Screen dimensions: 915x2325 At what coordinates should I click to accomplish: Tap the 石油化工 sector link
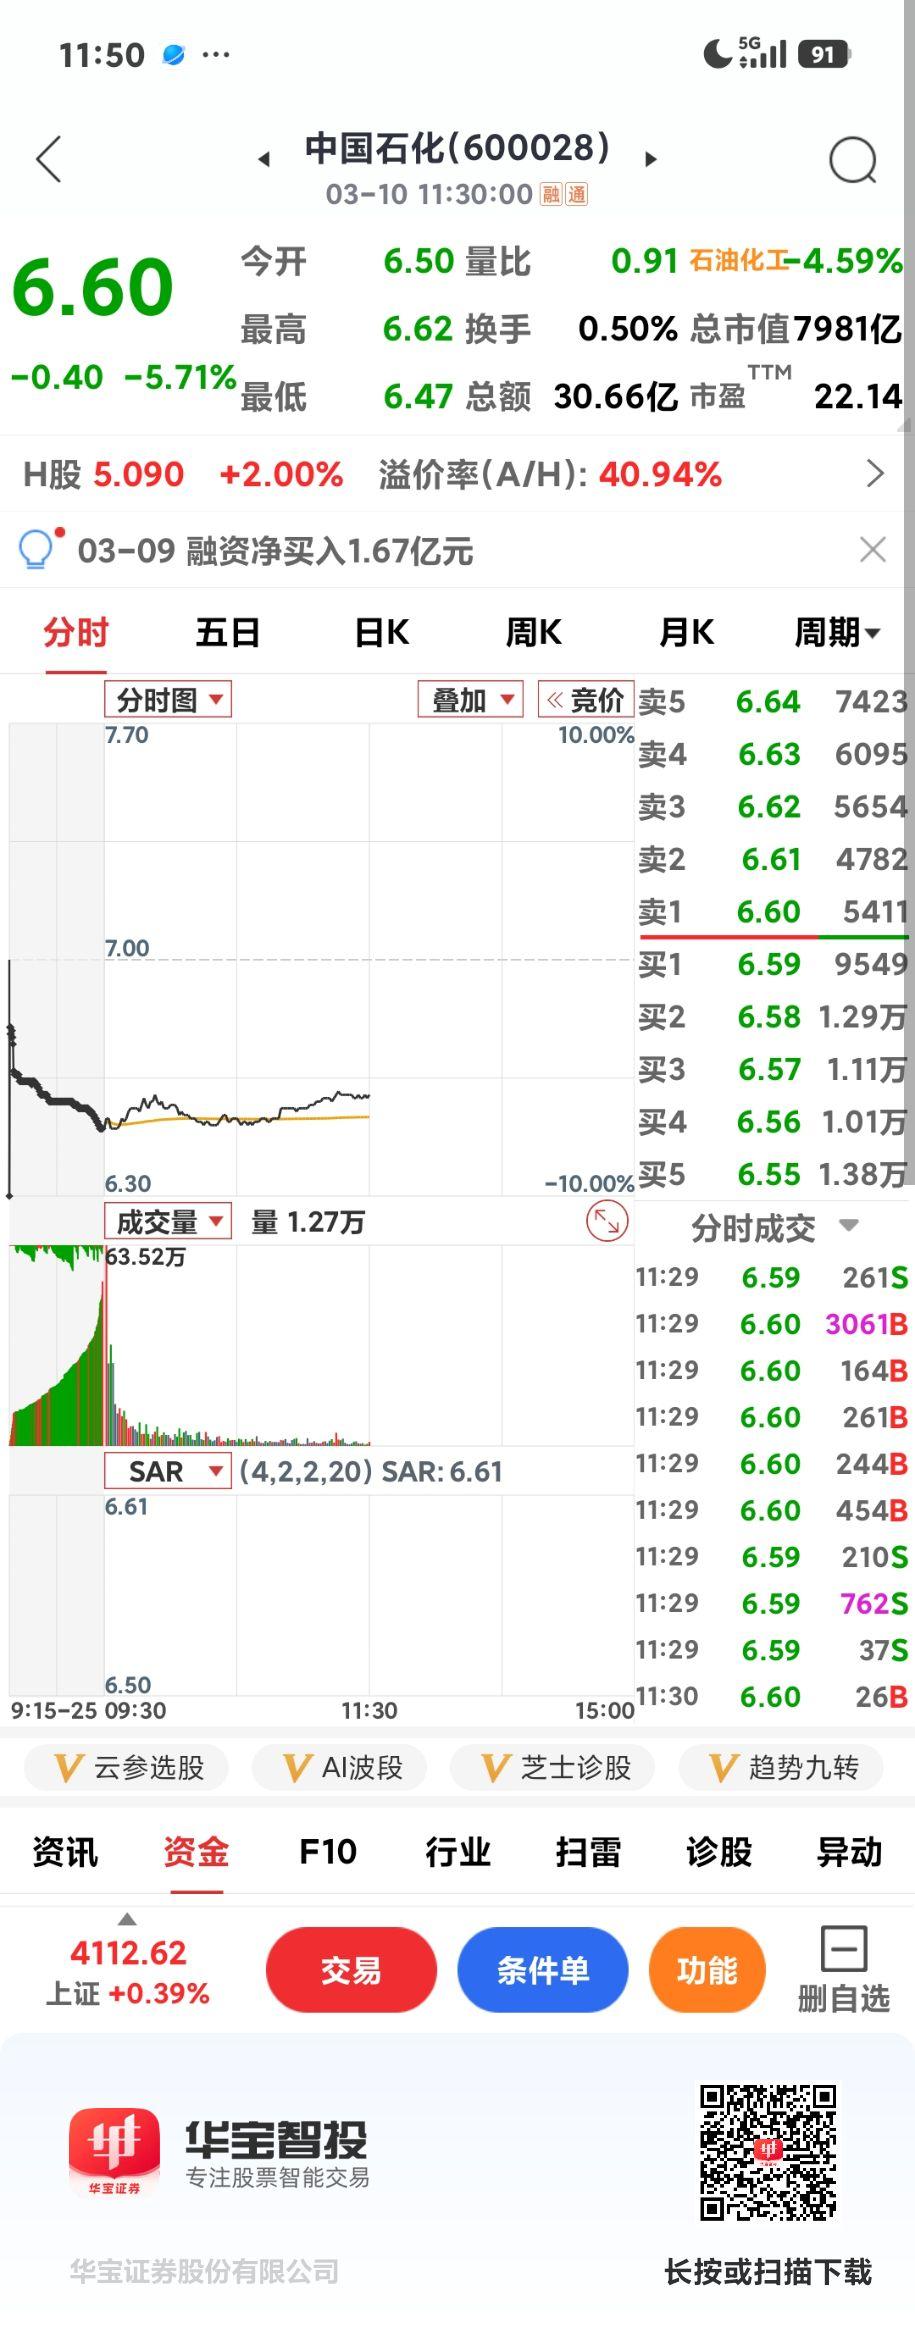point(738,261)
